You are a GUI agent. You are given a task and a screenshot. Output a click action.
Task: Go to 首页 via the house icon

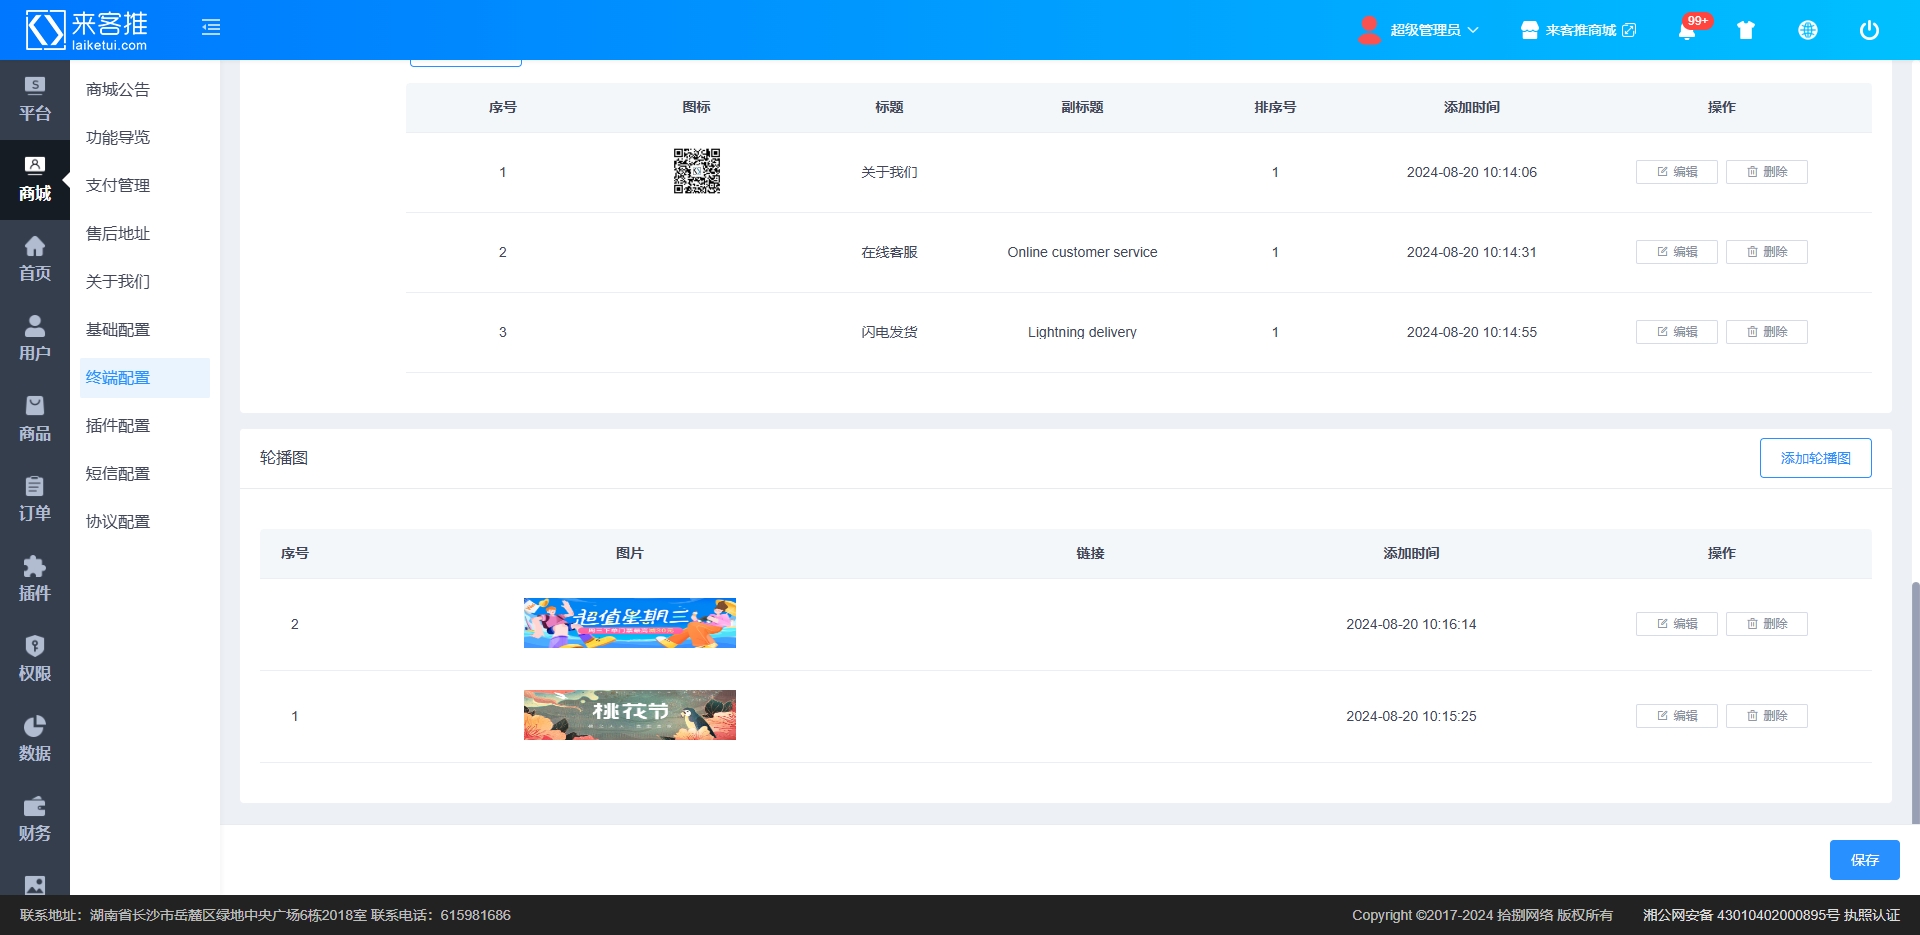click(x=35, y=259)
